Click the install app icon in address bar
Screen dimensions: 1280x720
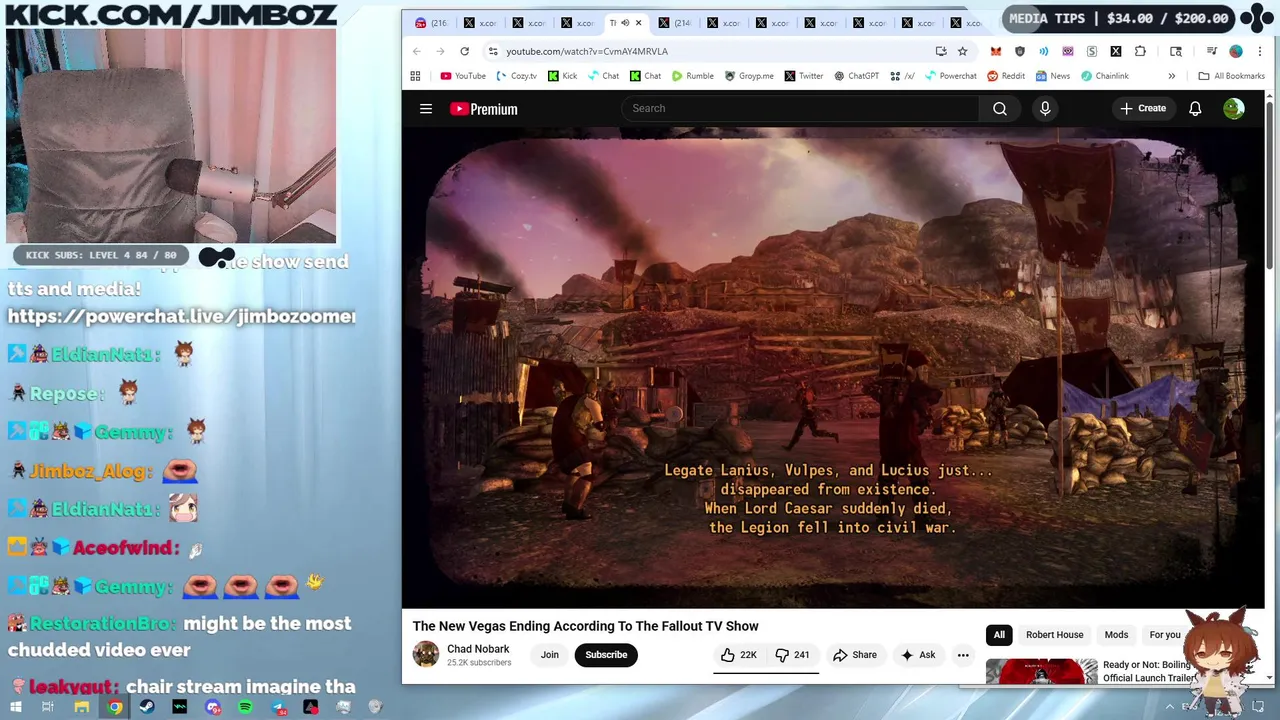941,51
